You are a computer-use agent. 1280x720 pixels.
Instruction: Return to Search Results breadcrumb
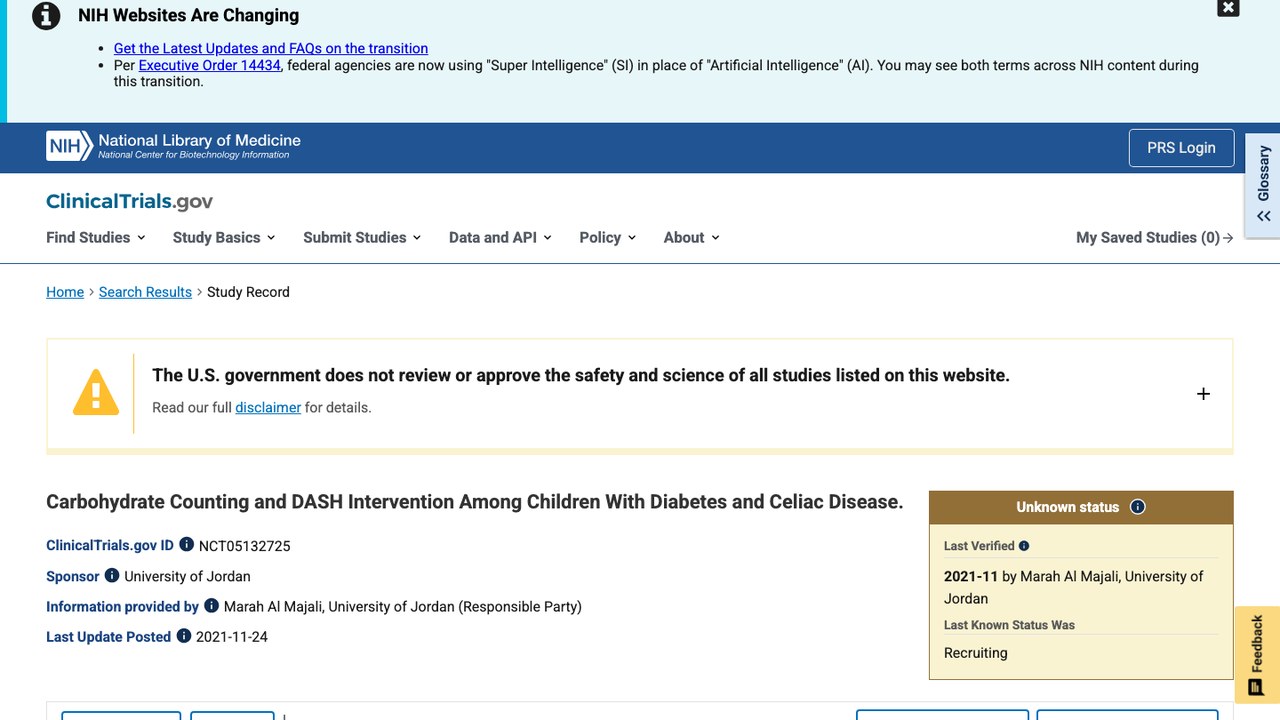click(145, 292)
